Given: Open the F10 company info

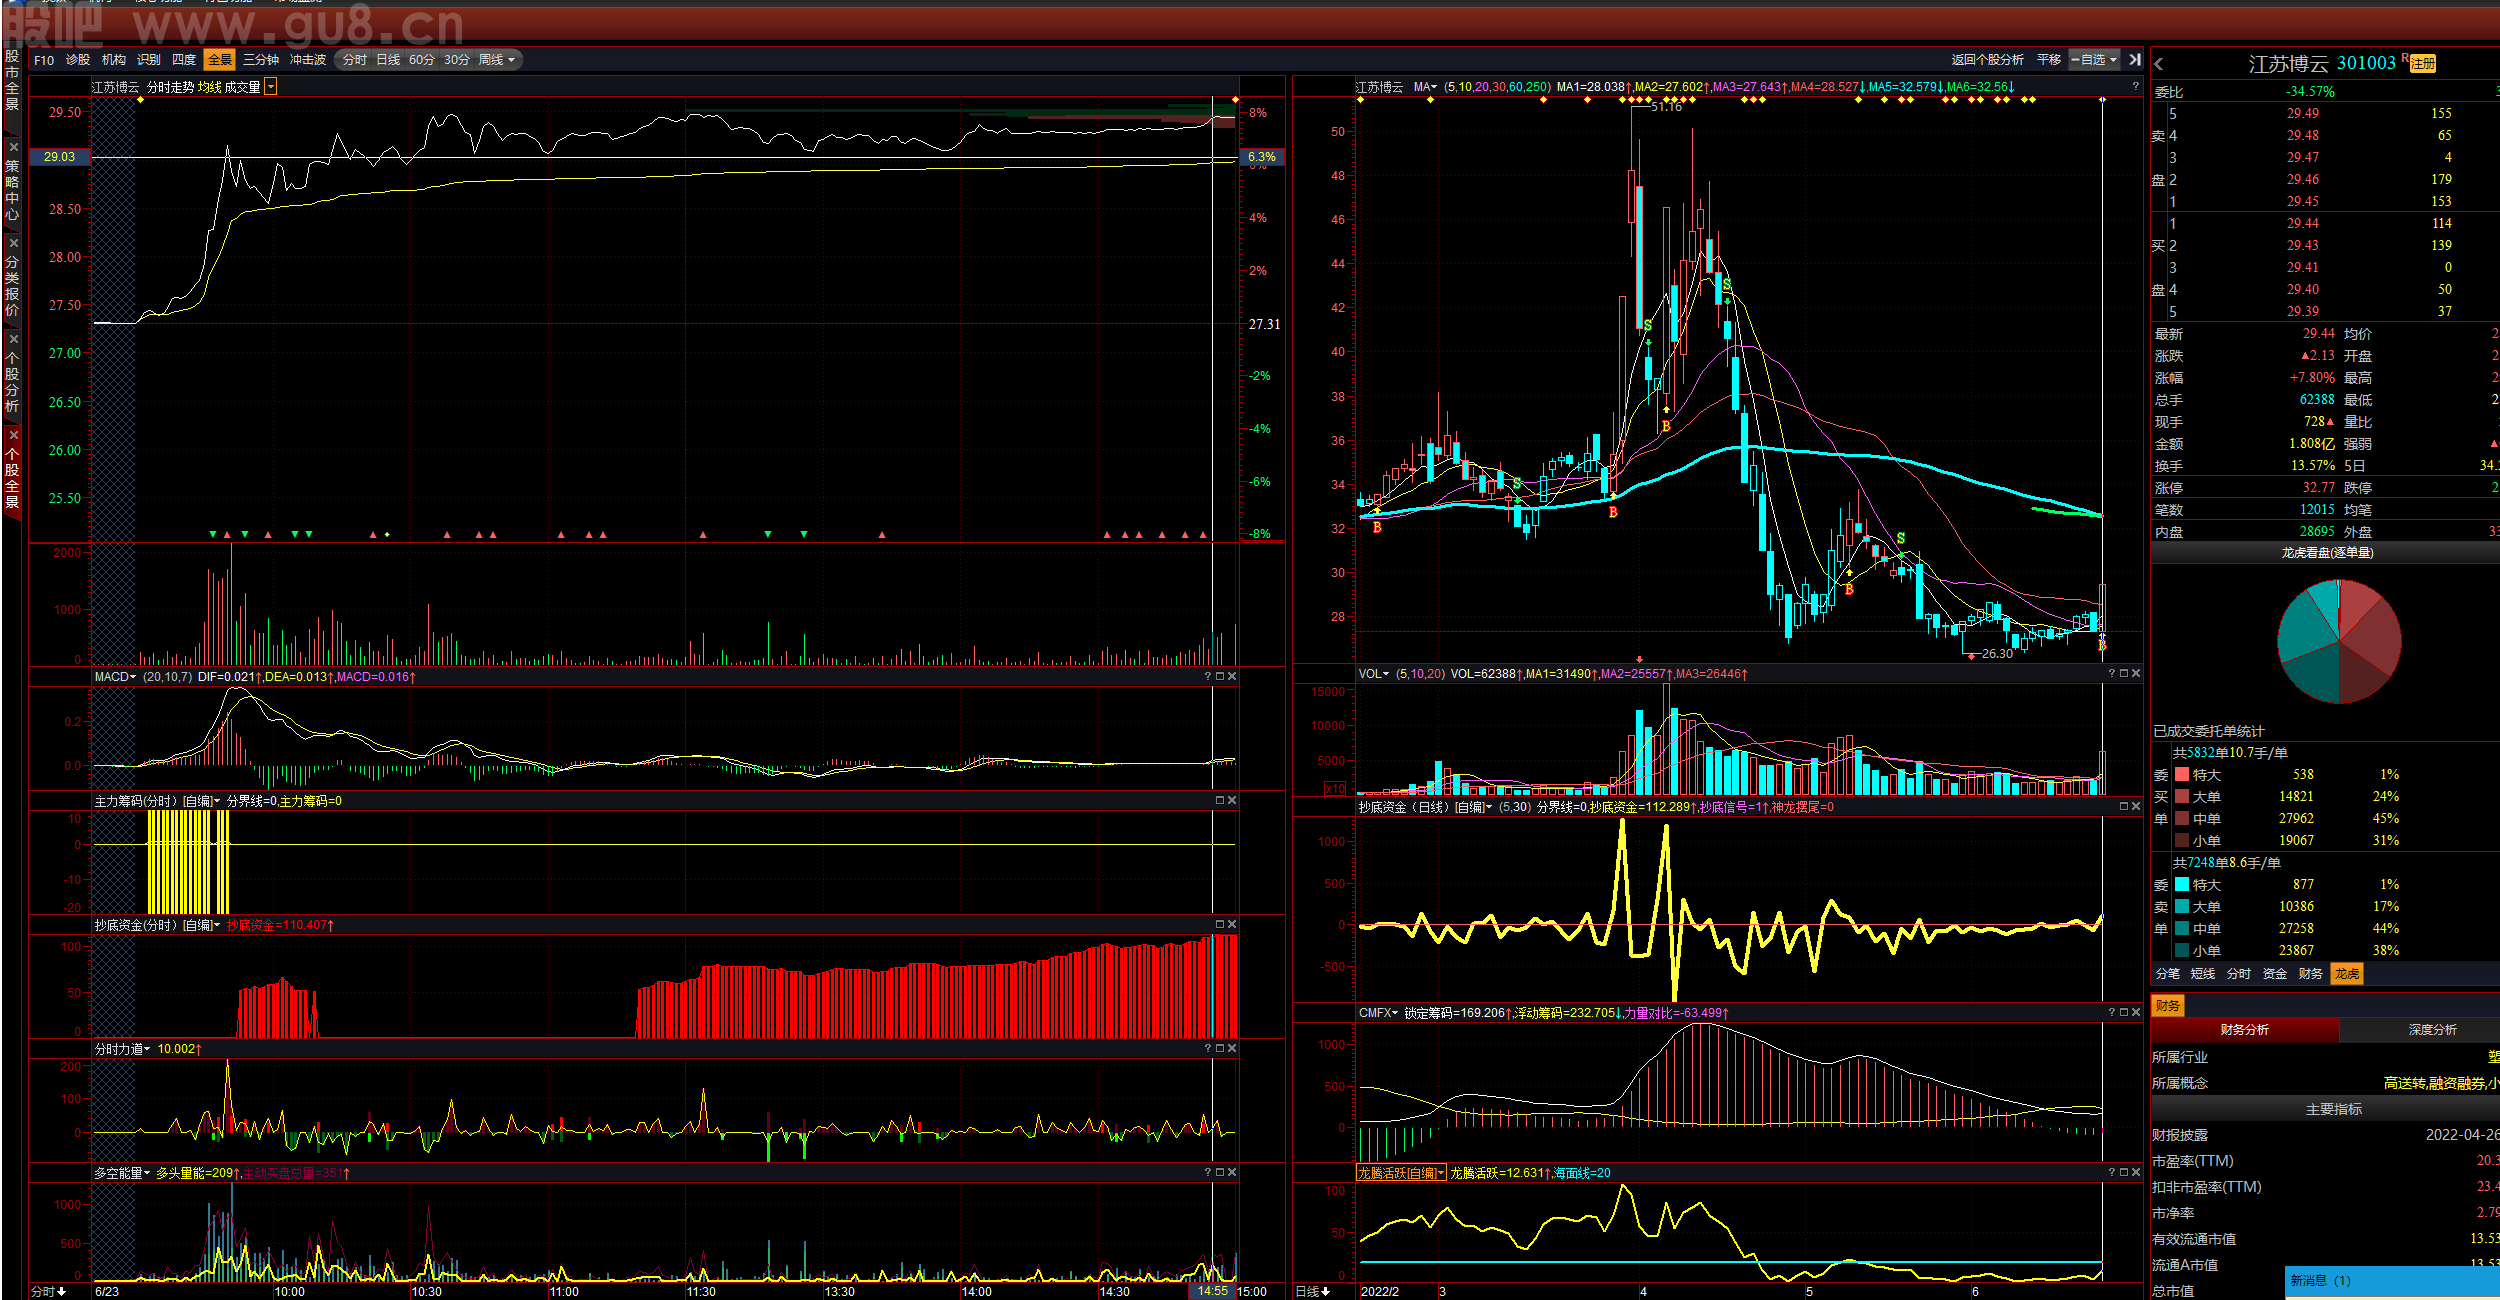Looking at the screenshot, I should pos(44,60).
